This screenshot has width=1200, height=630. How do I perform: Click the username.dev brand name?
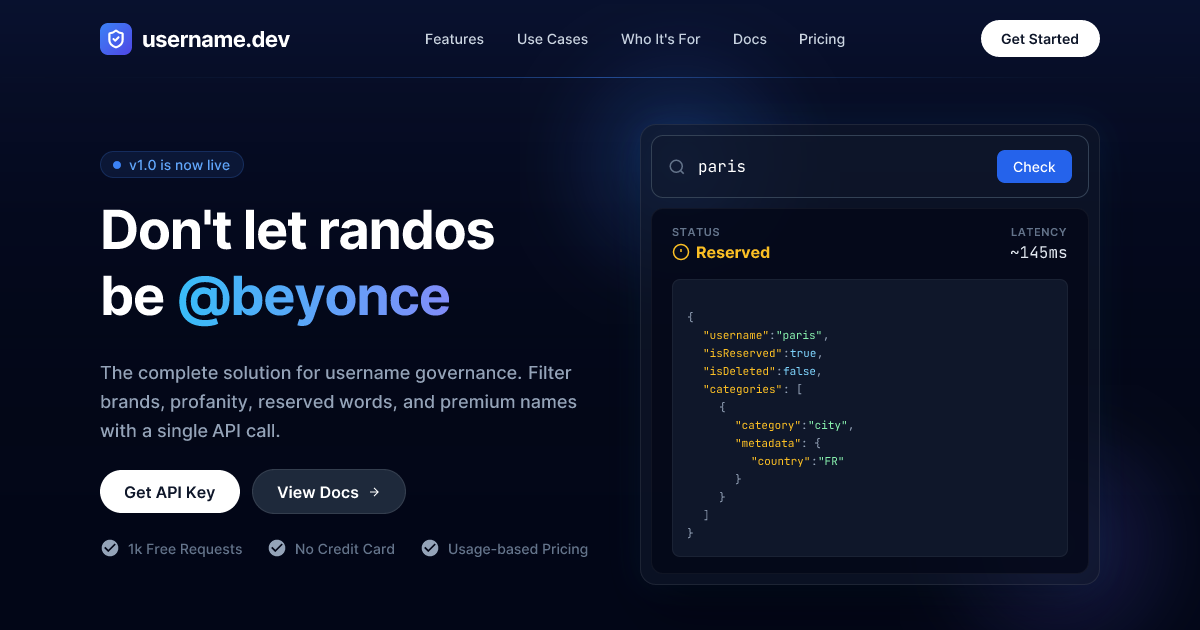[x=216, y=40]
